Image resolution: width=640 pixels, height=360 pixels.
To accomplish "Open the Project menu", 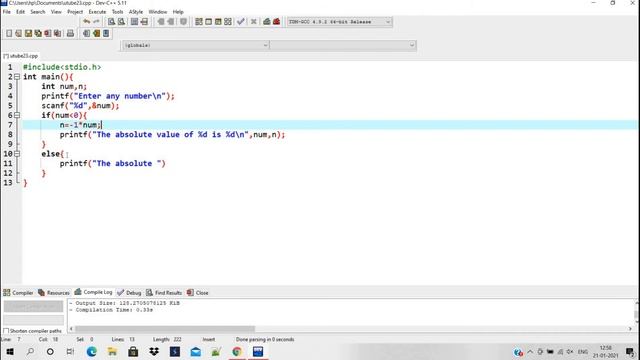I will (x=75, y=12).
